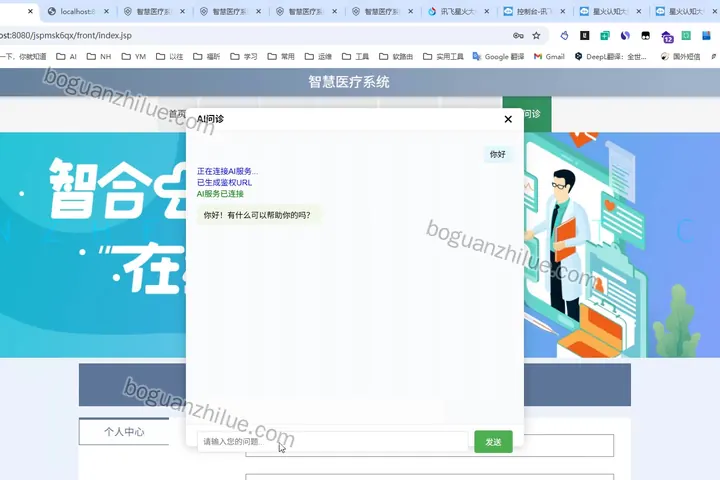720x480 pixels.
Task: Close the 讯飞星火大 browser tab
Action: pyautogui.click(x=487, y=11)
